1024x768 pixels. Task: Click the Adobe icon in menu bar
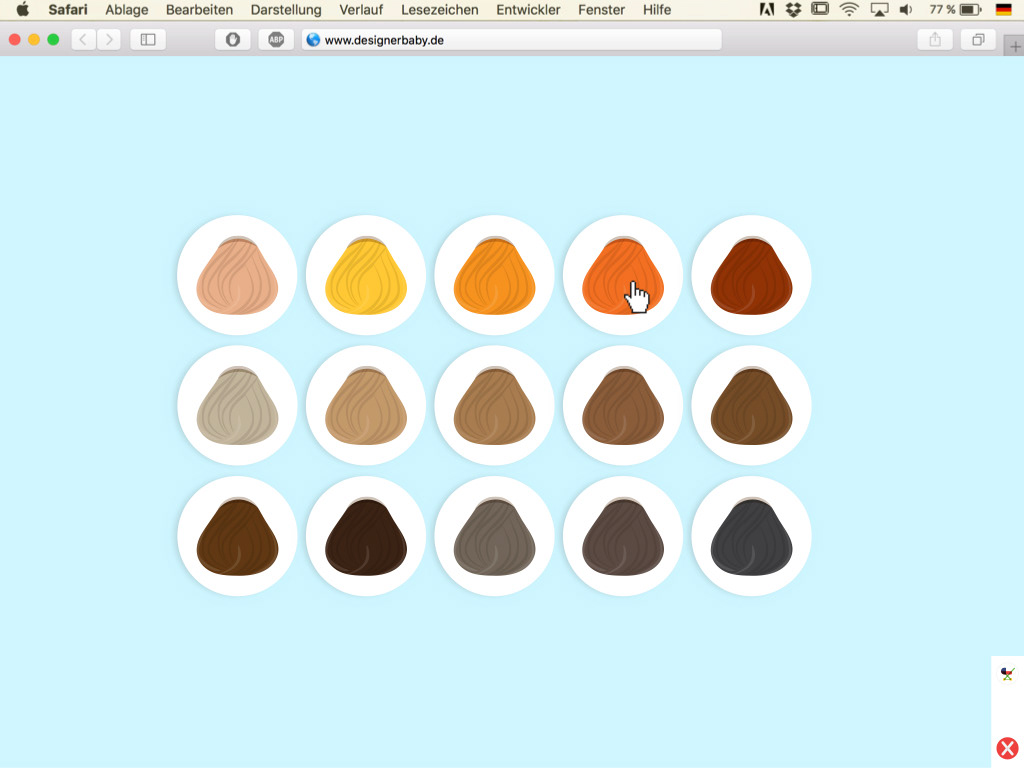click(x=767, y=10)
